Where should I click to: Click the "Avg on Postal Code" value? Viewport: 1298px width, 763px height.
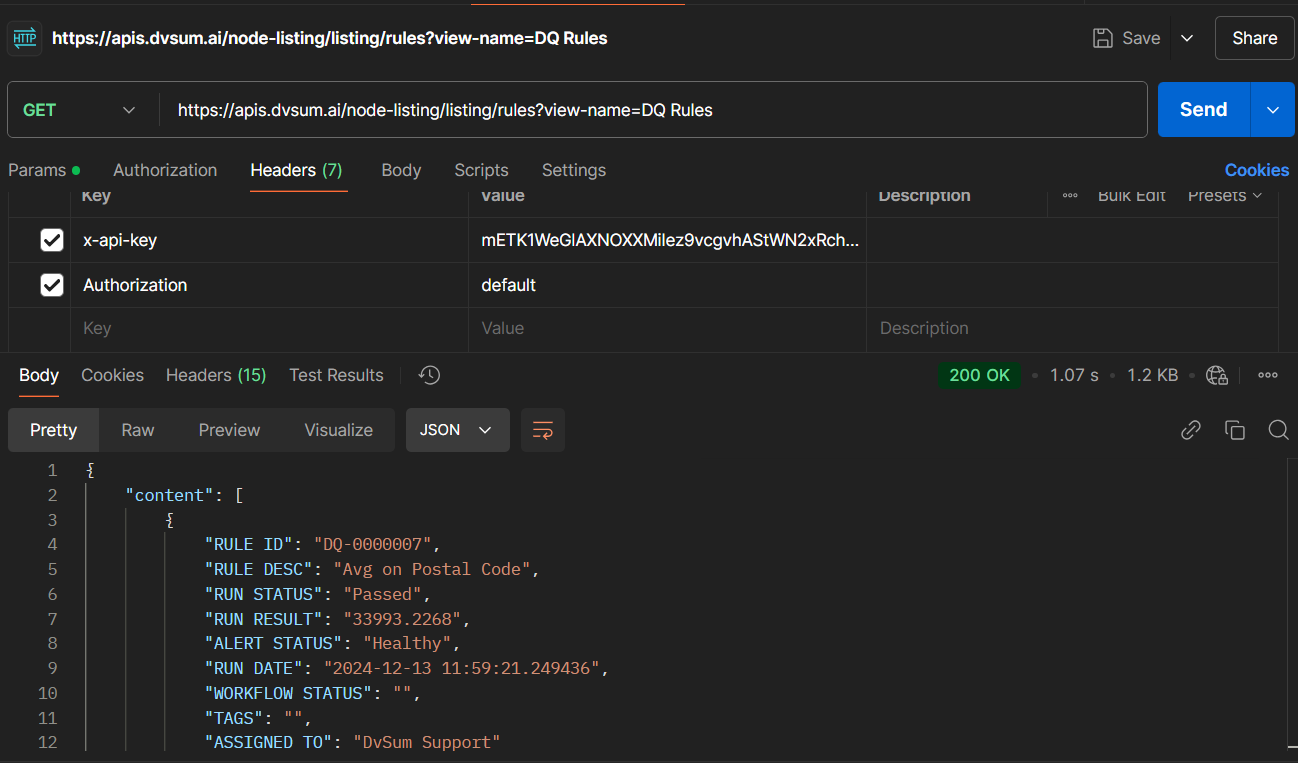(432, 569)
